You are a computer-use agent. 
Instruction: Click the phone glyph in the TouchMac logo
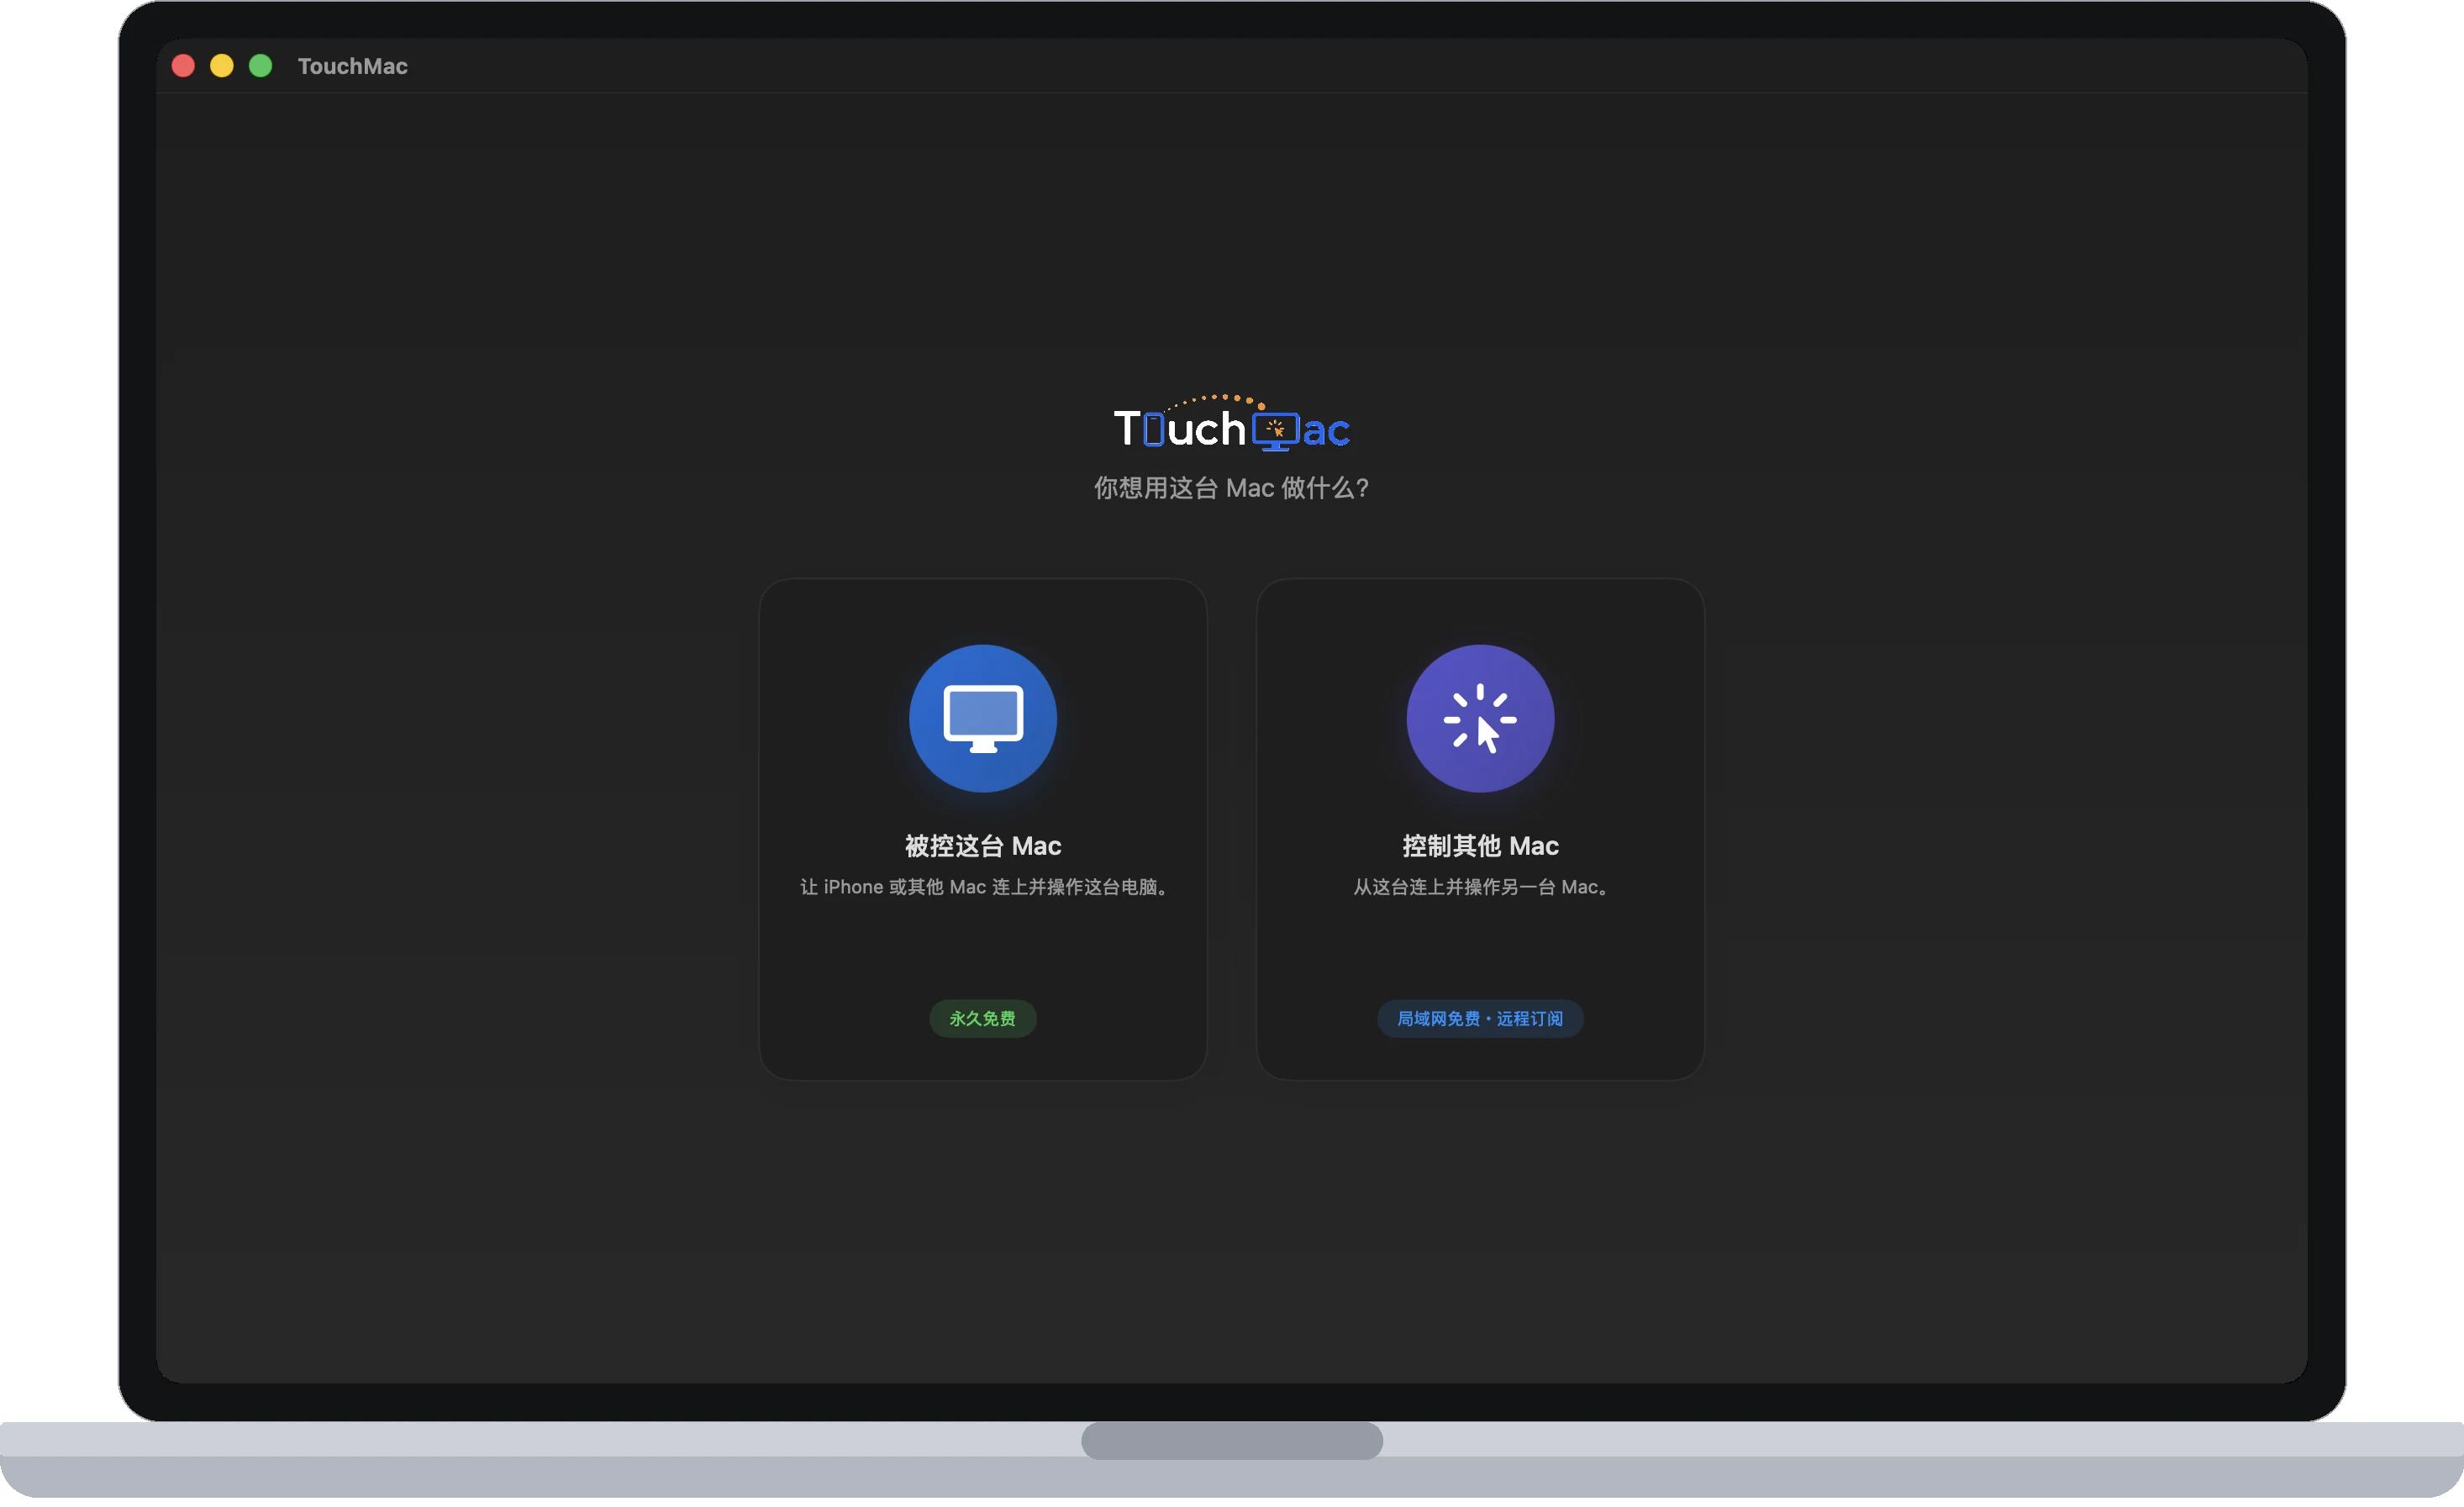pos(1153,429)
